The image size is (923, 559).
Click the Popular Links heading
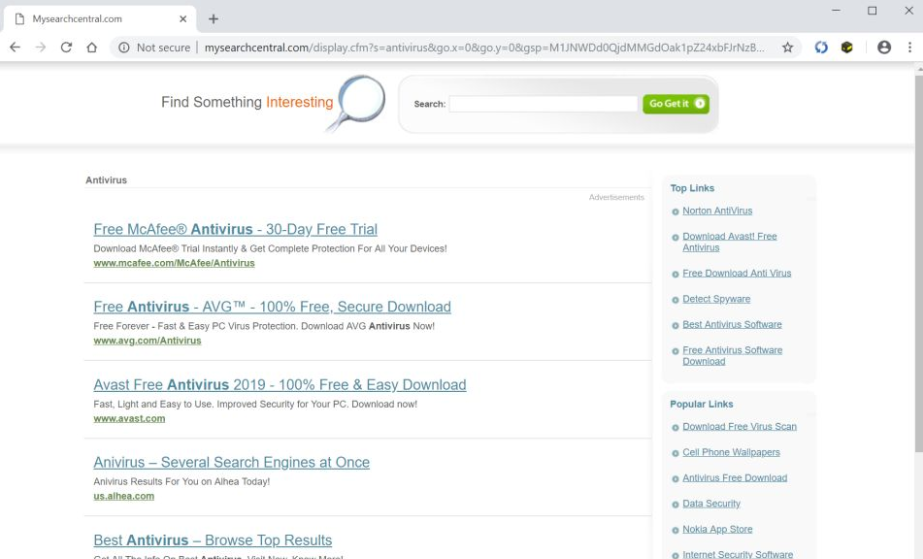702,404
